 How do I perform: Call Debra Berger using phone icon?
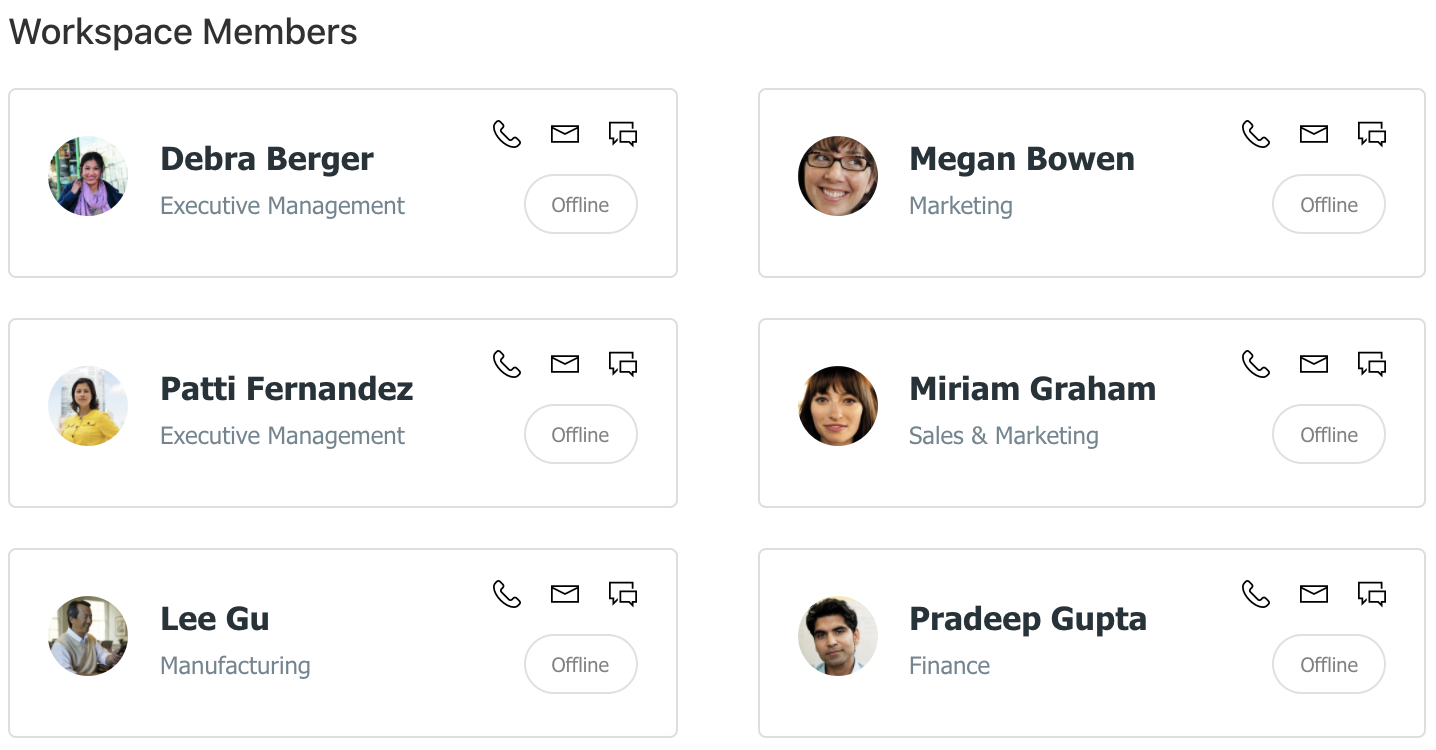507,134
